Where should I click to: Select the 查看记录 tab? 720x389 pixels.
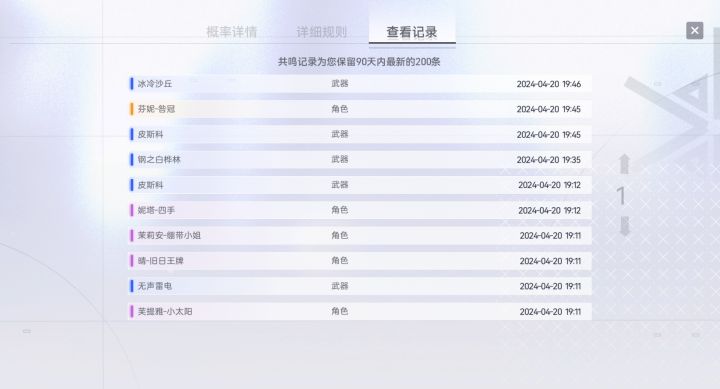point(412,32)
